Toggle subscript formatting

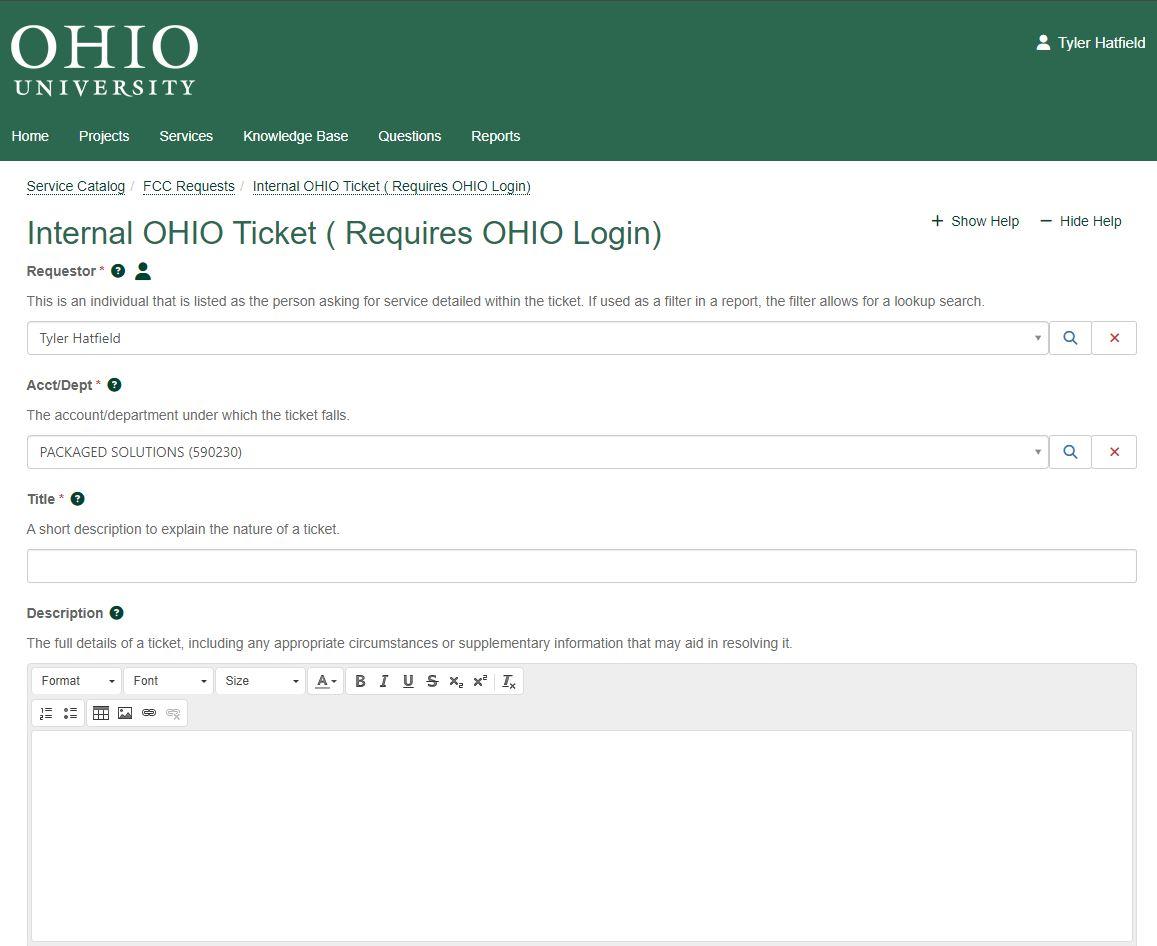point(456,681)
